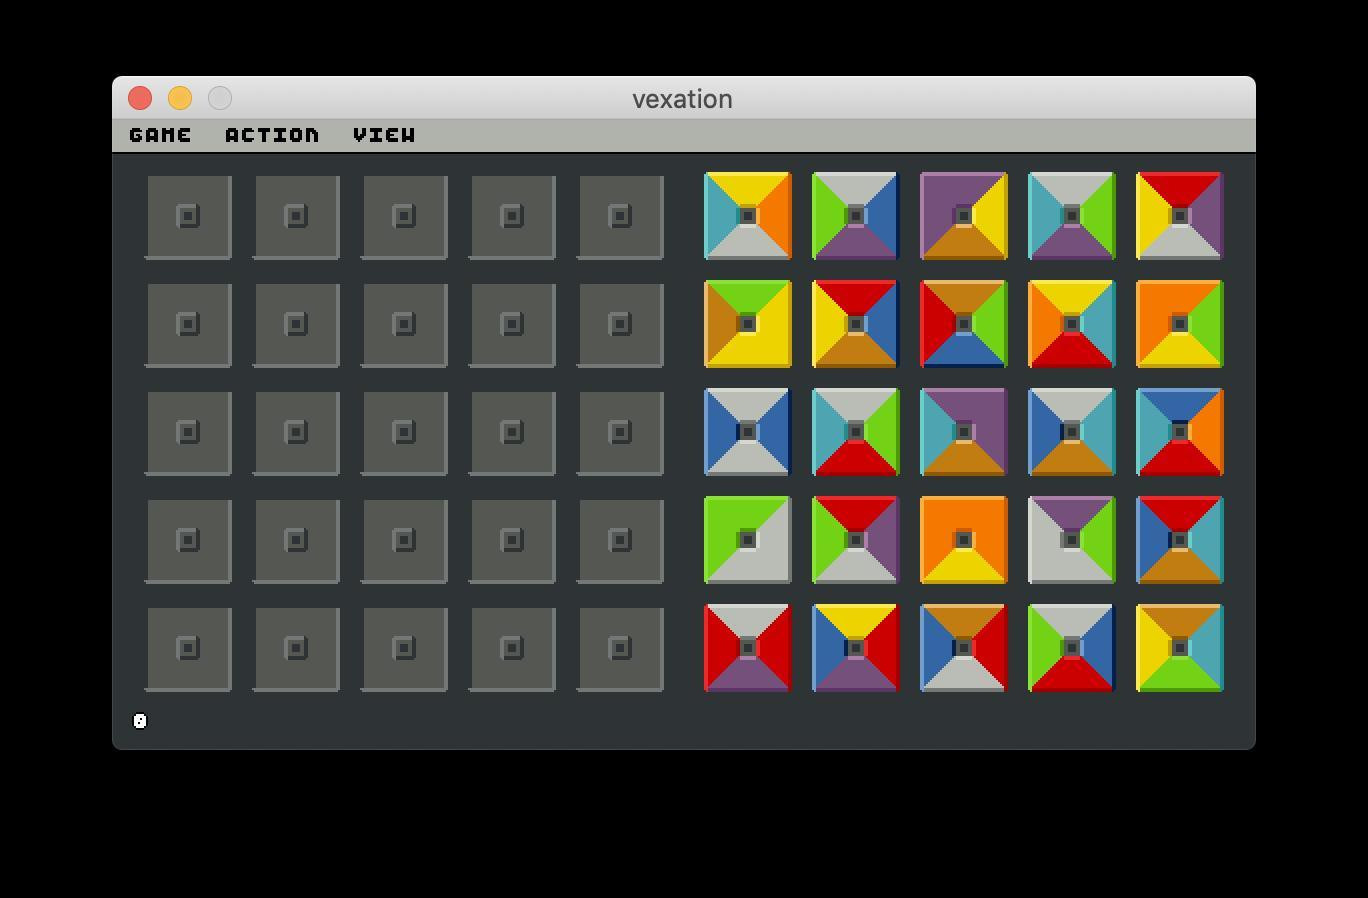
Task: Select tile with yellow top, orange right, teal left
Action: [x=748, y=216]
